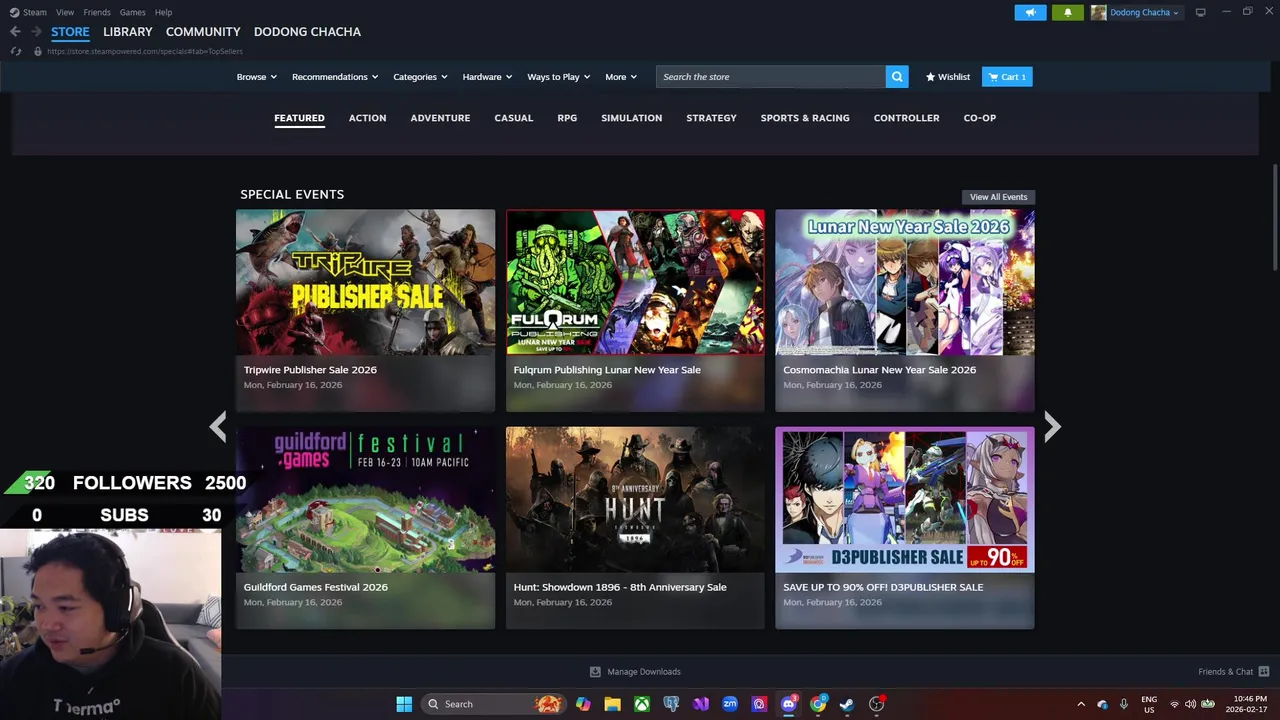
Task: Select the RPG genre tab
Action: [567, 118]
